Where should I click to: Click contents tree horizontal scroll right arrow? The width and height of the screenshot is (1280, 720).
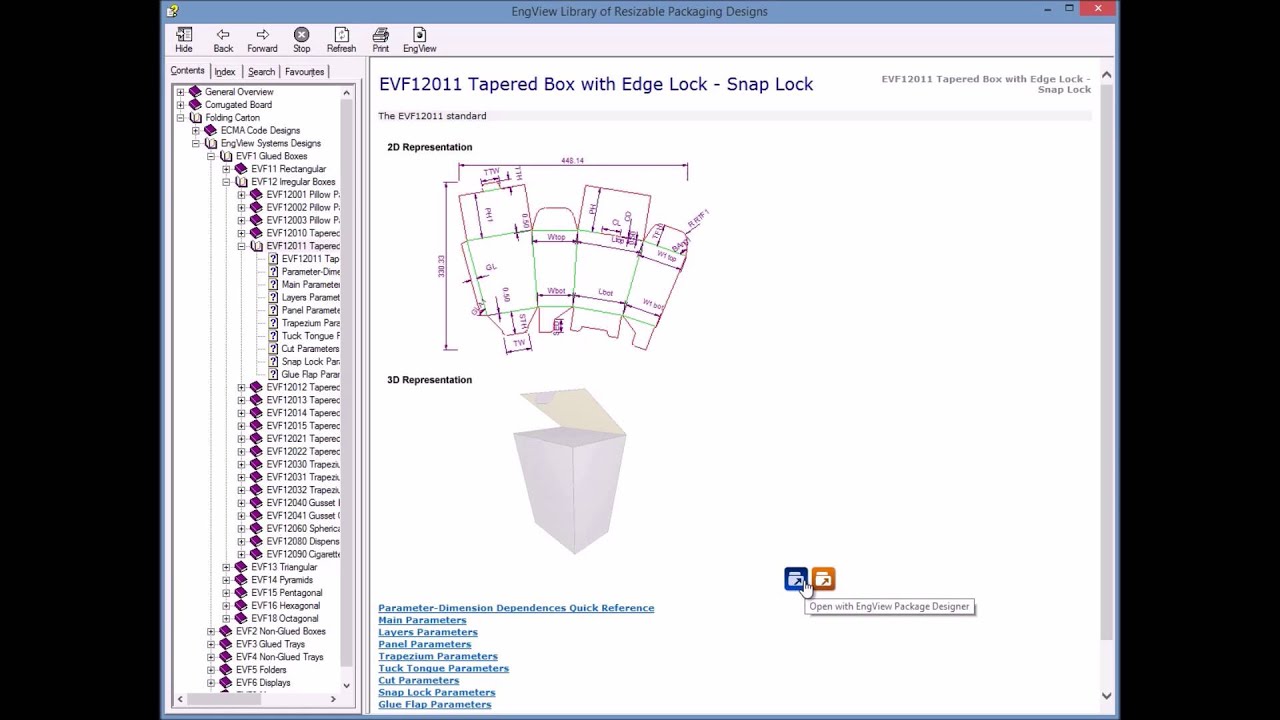(x=333, y=699)
